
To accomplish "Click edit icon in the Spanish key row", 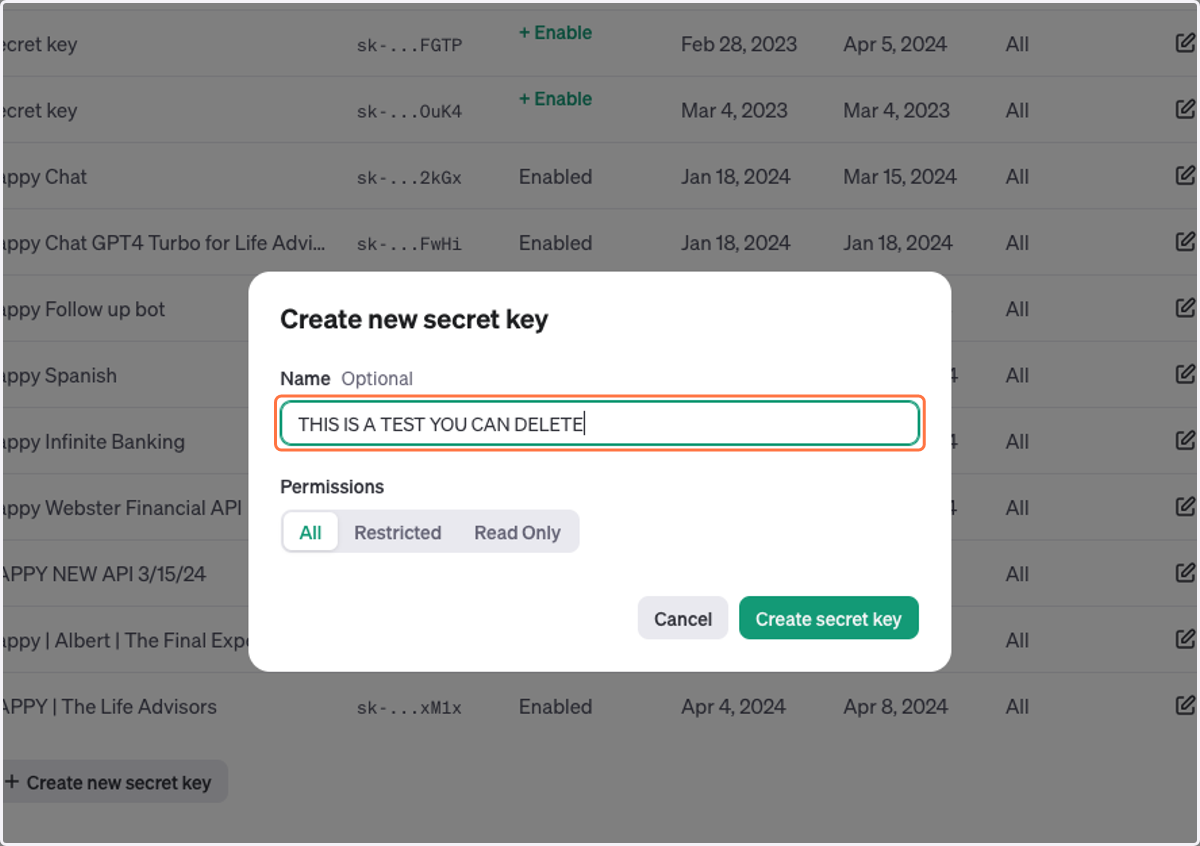I will (x=1185, y=375).
